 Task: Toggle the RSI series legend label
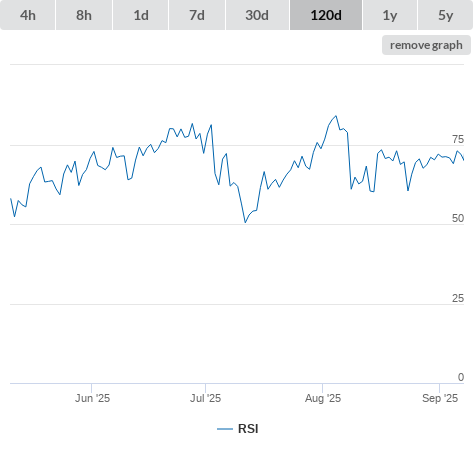pos(248,429)
